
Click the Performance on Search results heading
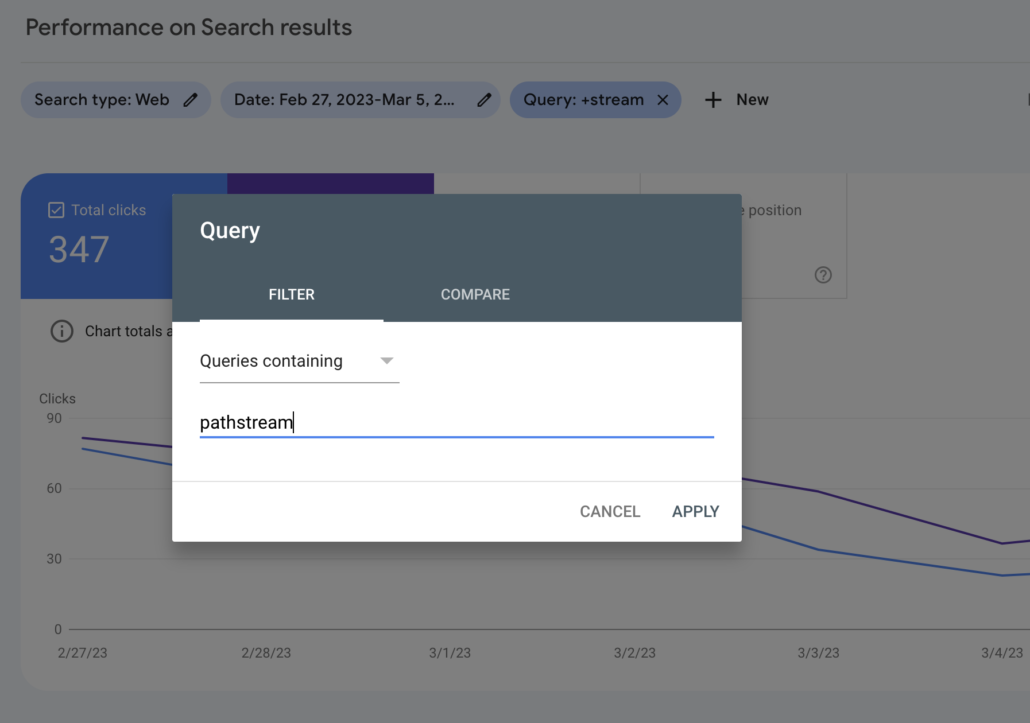point(189,28)
